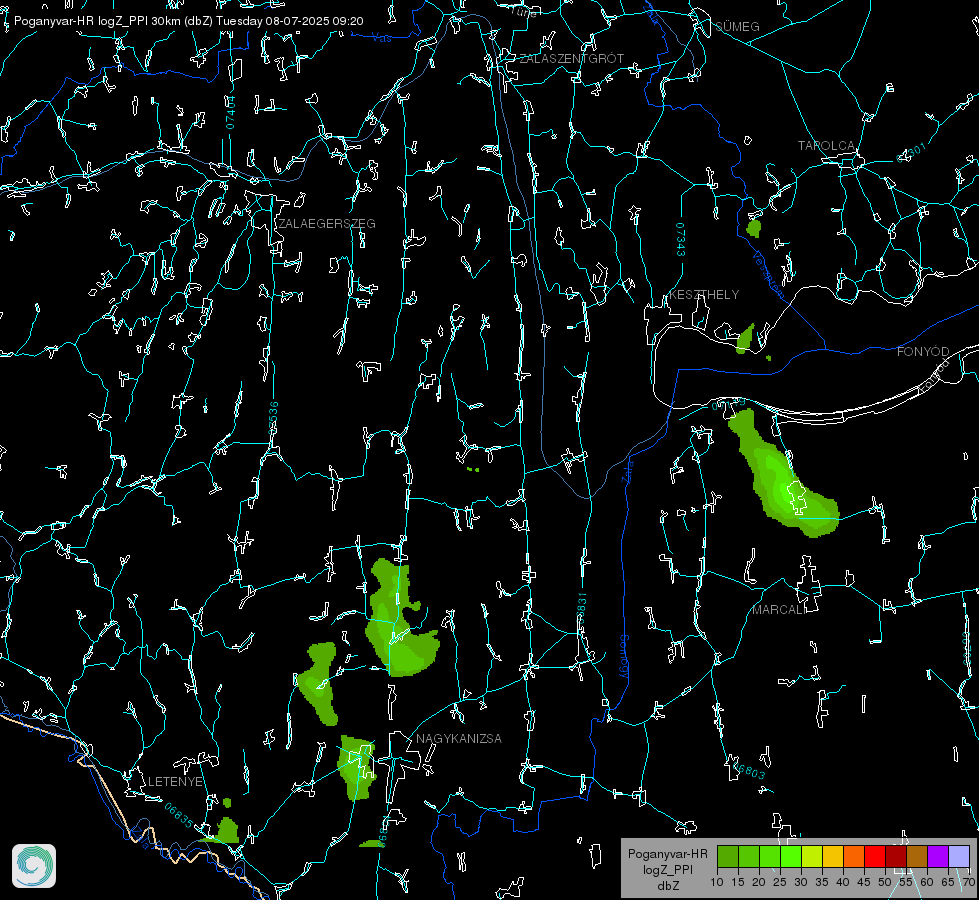Click the Poganyvar-HR legend label

tap(667, 854)
